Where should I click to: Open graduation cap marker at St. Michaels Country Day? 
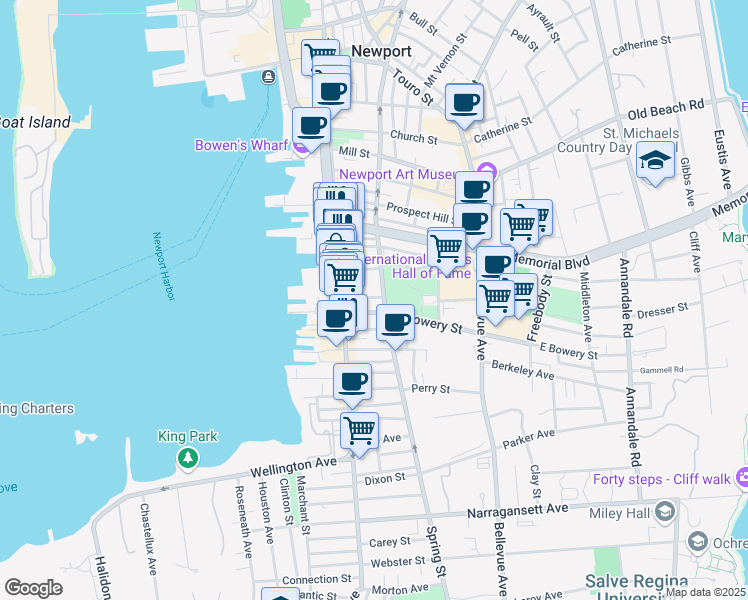[655, 163]
